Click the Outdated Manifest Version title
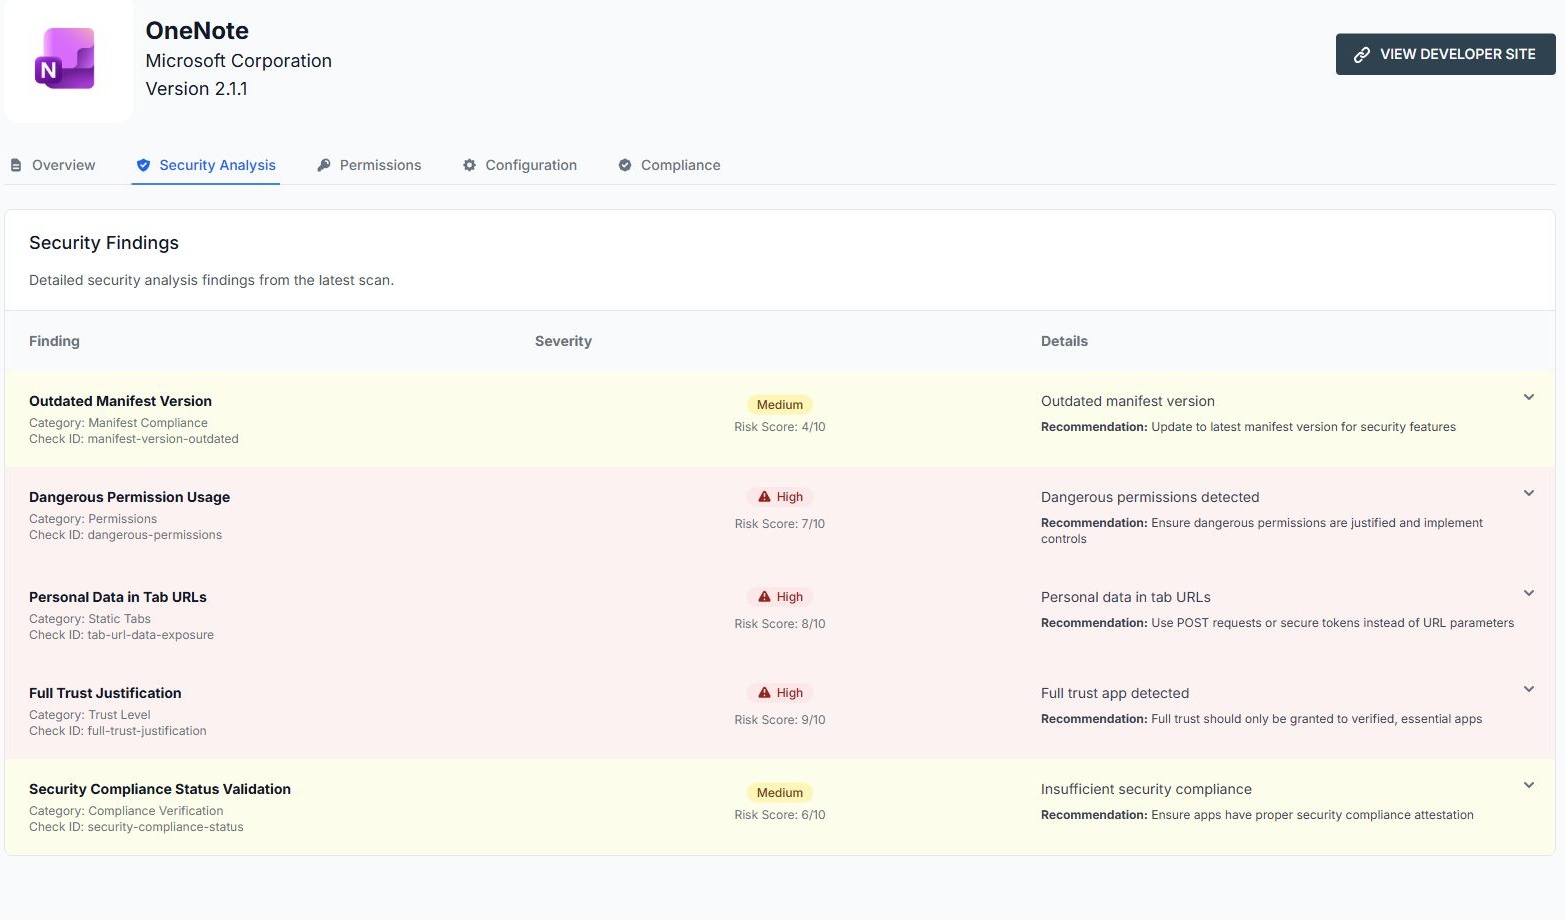 (120, 401)
